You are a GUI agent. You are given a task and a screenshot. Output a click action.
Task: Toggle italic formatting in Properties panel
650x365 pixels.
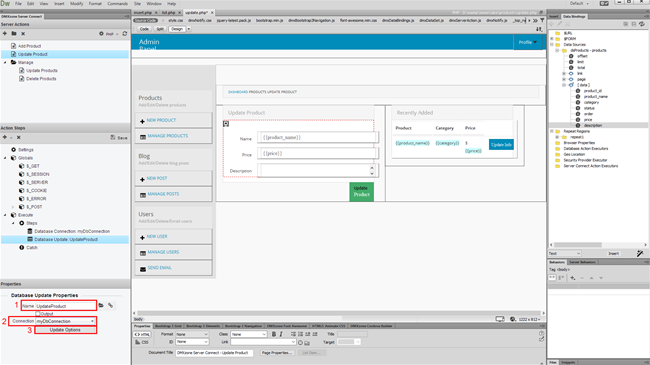point(281,334)
